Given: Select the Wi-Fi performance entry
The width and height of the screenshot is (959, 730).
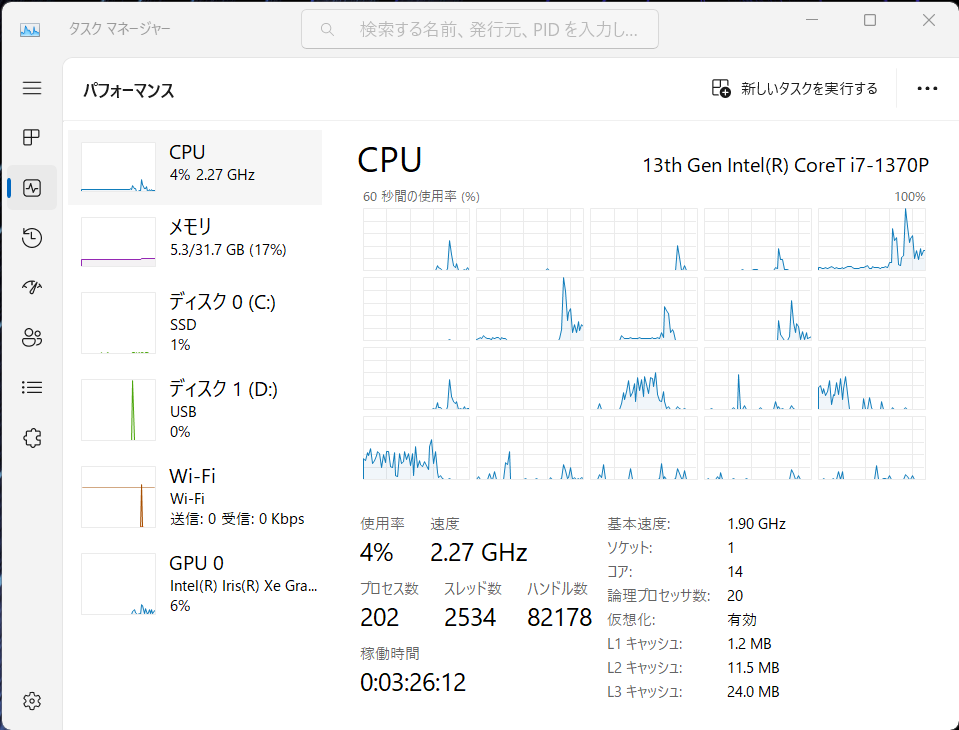Looking at the screenshot, I should click(x=195, y=496).
